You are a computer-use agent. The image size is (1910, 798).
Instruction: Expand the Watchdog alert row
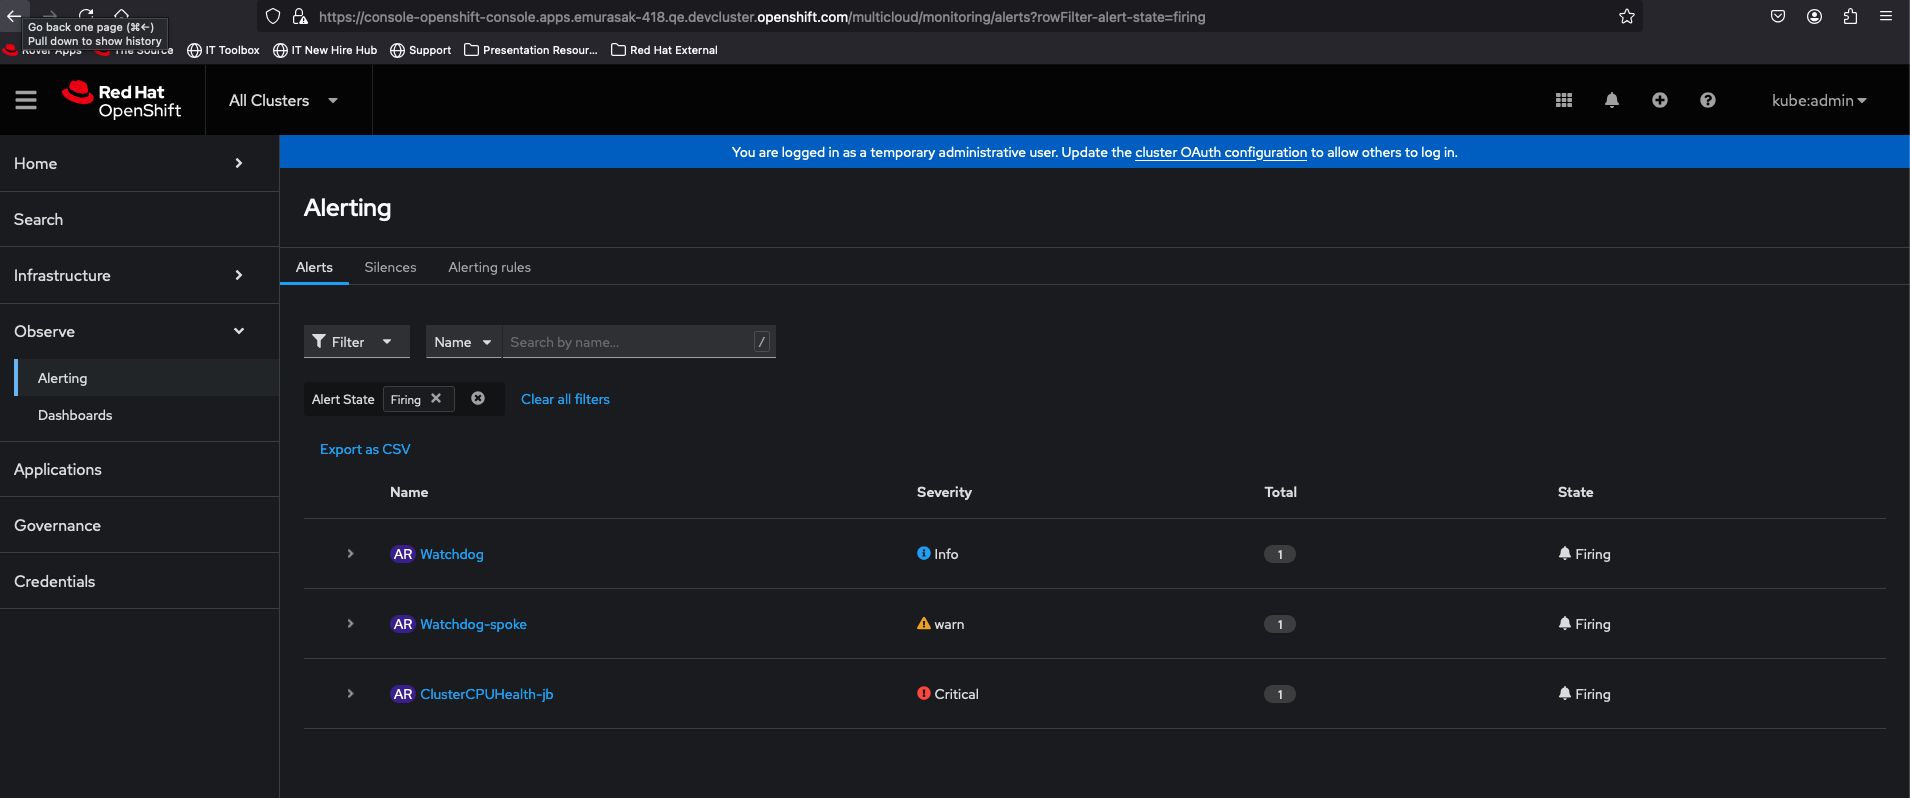[350, 553]
